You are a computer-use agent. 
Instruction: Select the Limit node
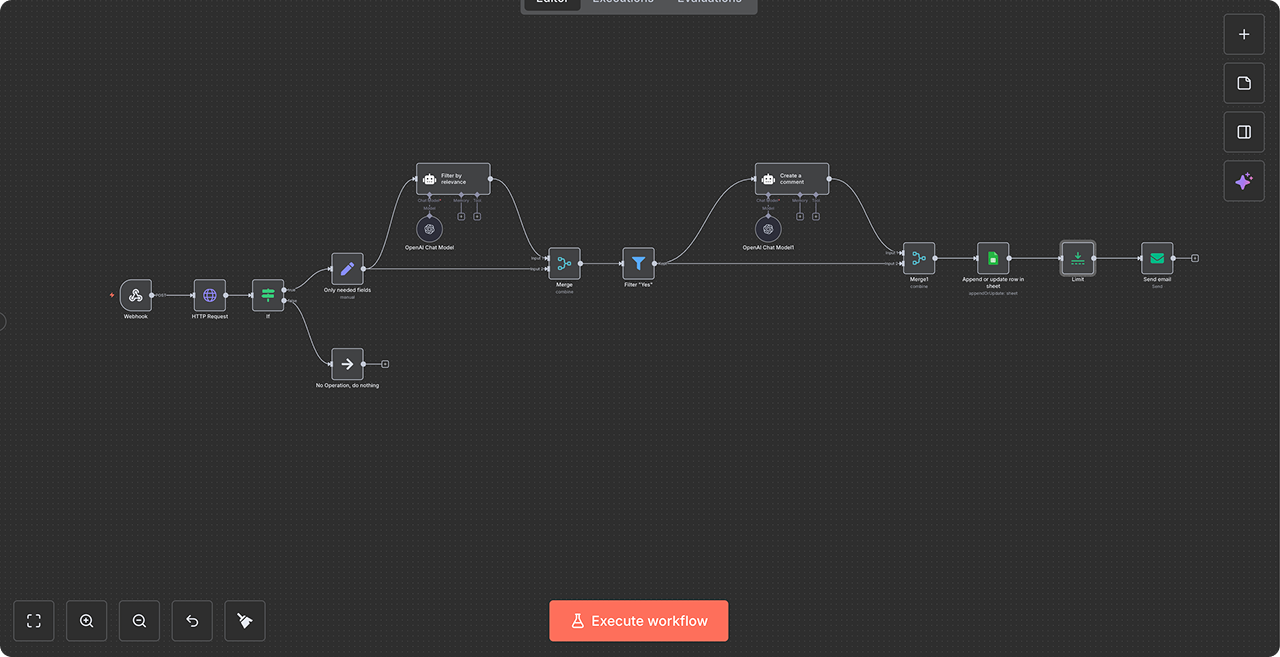[x=1077, y=258]
